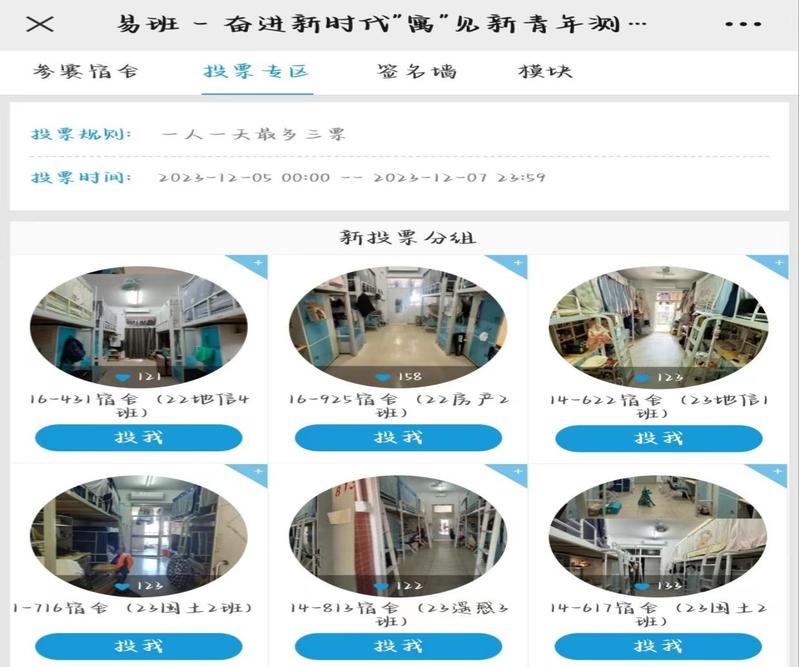Image resolution: width=799 pixels, height=667 pixels.
Task: Open the 1-716 dorm room picture
Action: coord(139,535)
